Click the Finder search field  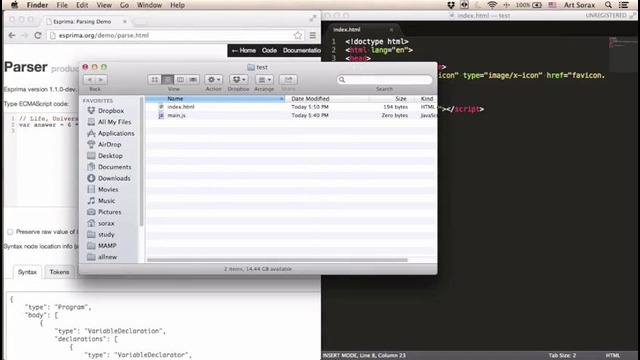(384, 80)
